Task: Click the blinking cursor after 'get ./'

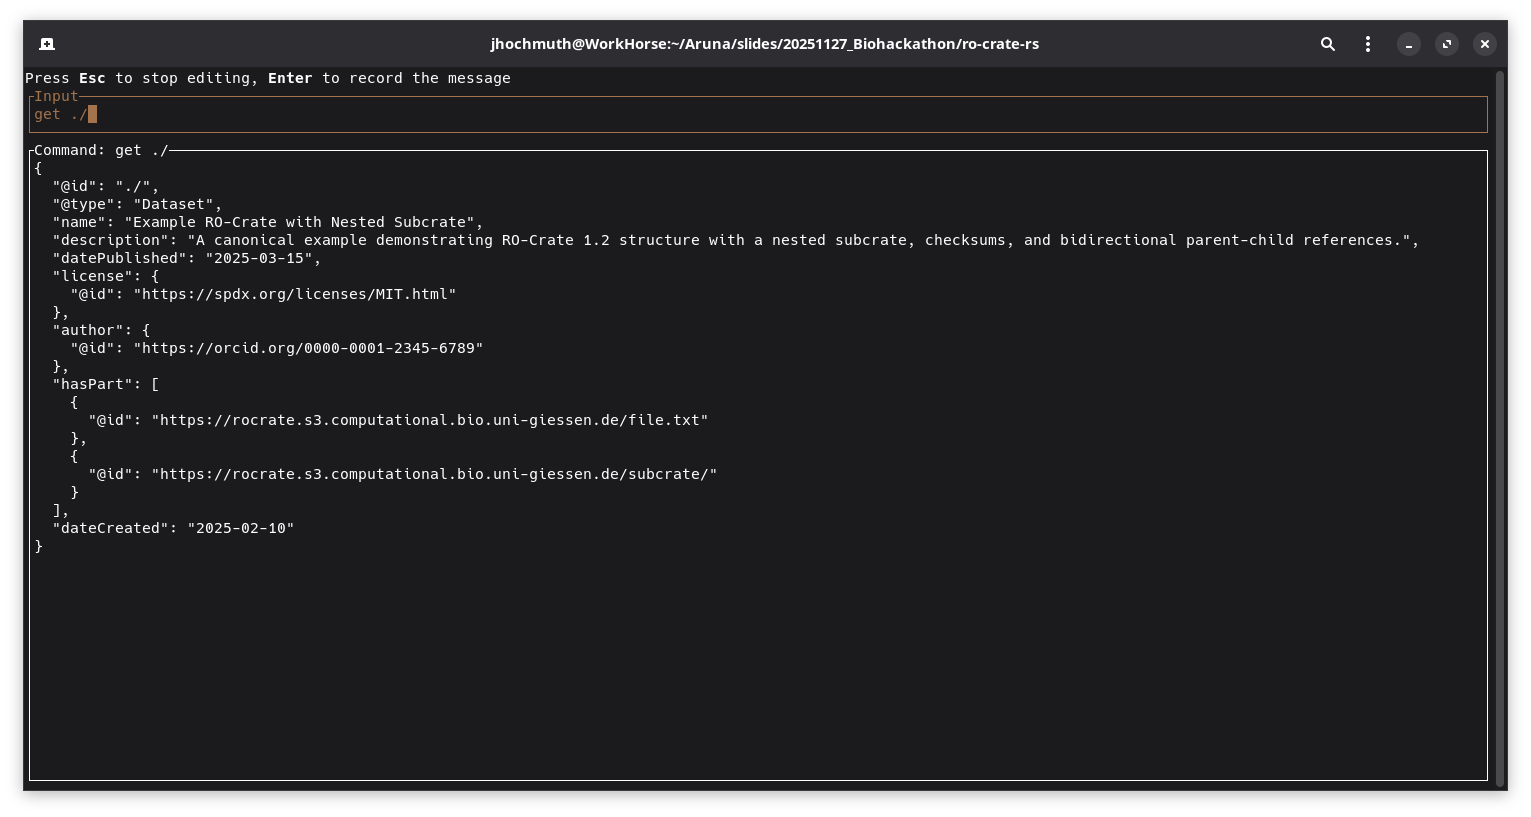Action: [x=91, y=114]
